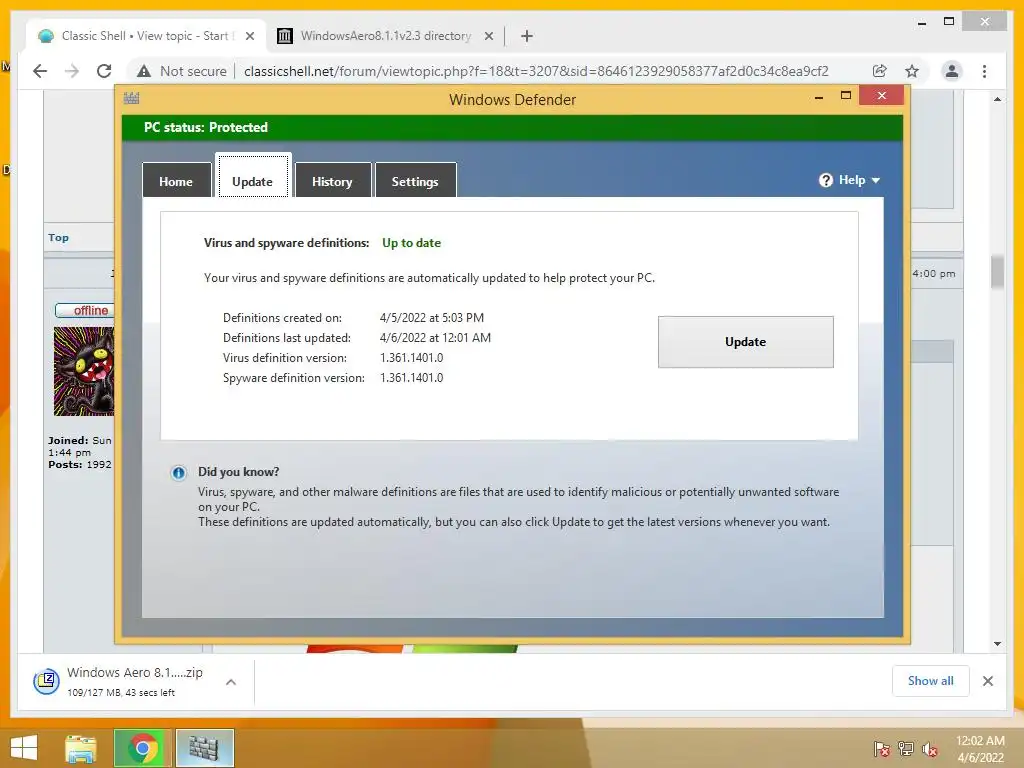This screenshot has width=1024, height=768.
Task: Minimize the Windows Defender window
Action: 819,97
